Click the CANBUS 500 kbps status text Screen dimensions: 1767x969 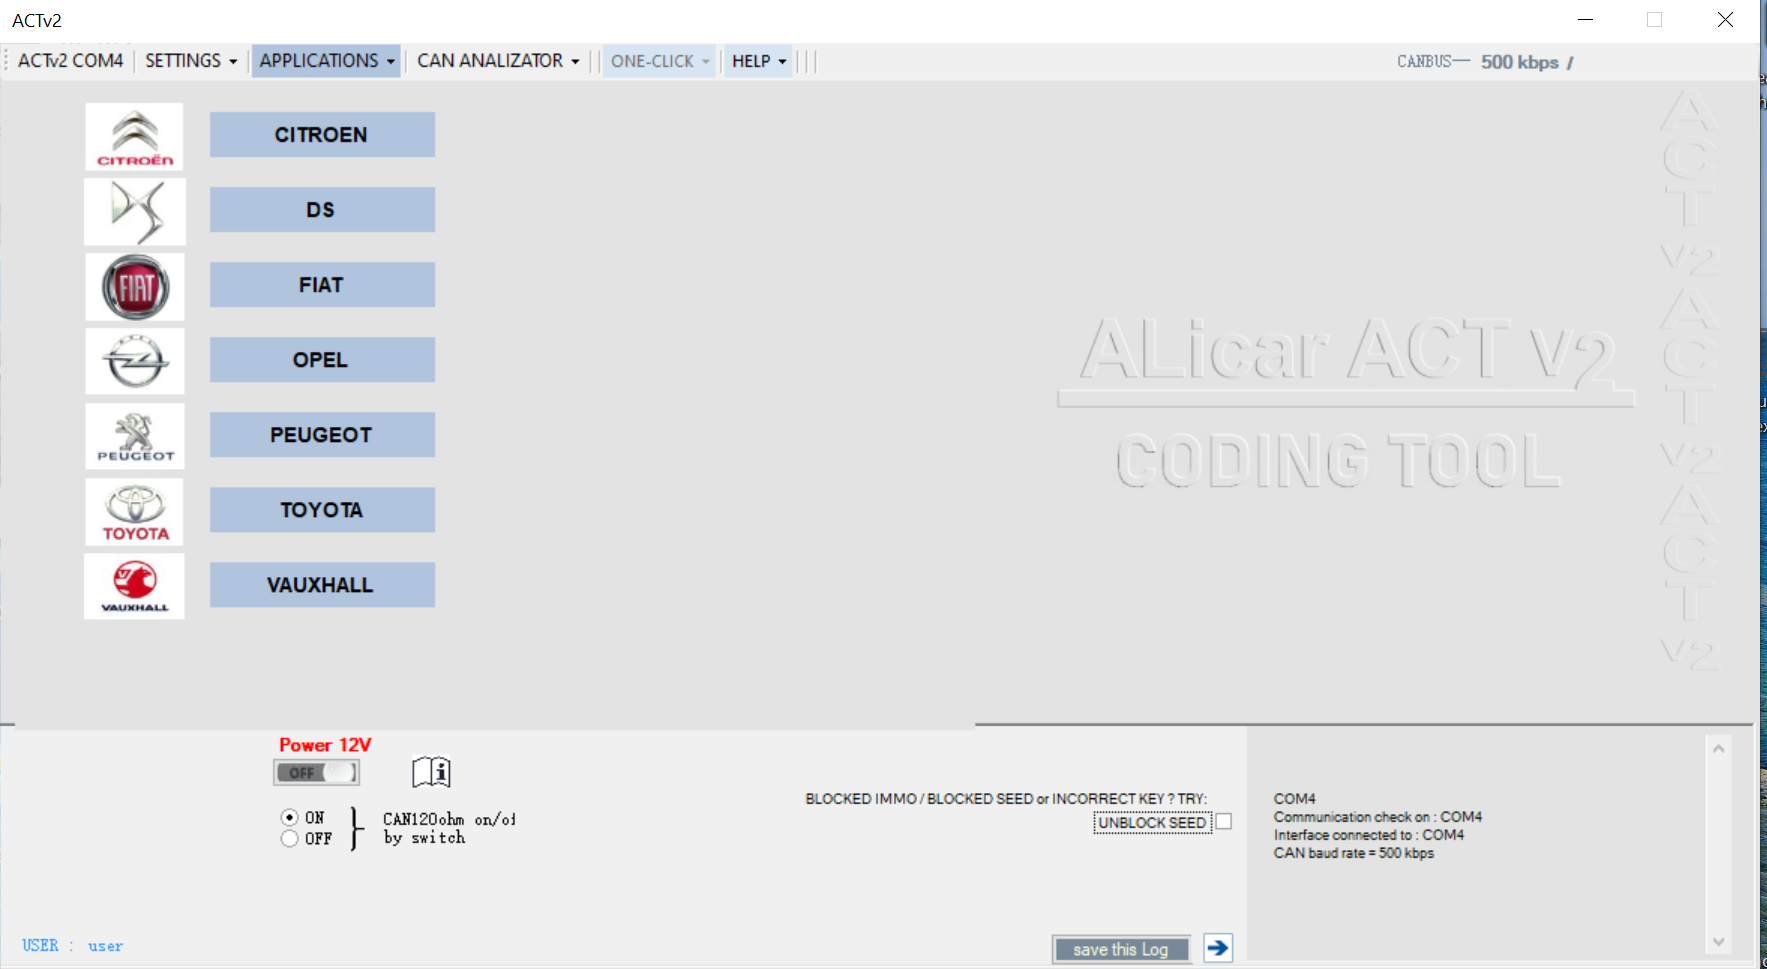(x=1484, y=62)
